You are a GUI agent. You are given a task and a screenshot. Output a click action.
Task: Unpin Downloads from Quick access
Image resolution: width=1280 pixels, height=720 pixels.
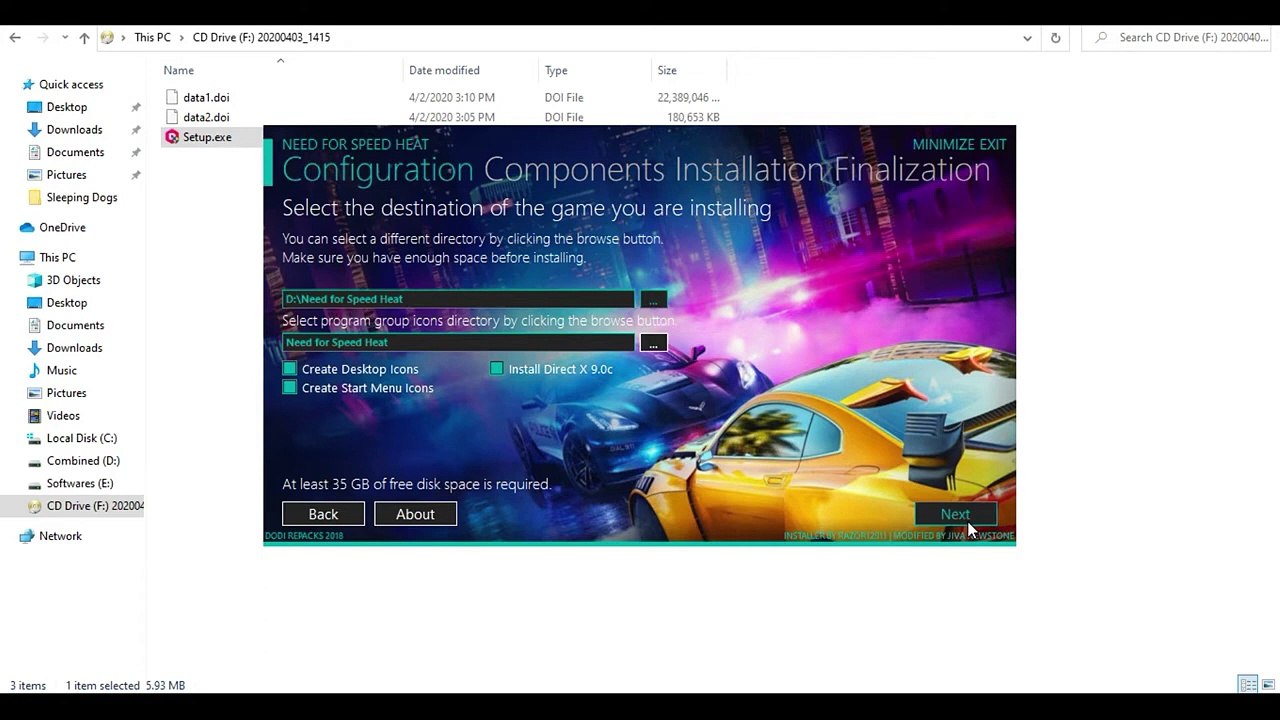136,130
